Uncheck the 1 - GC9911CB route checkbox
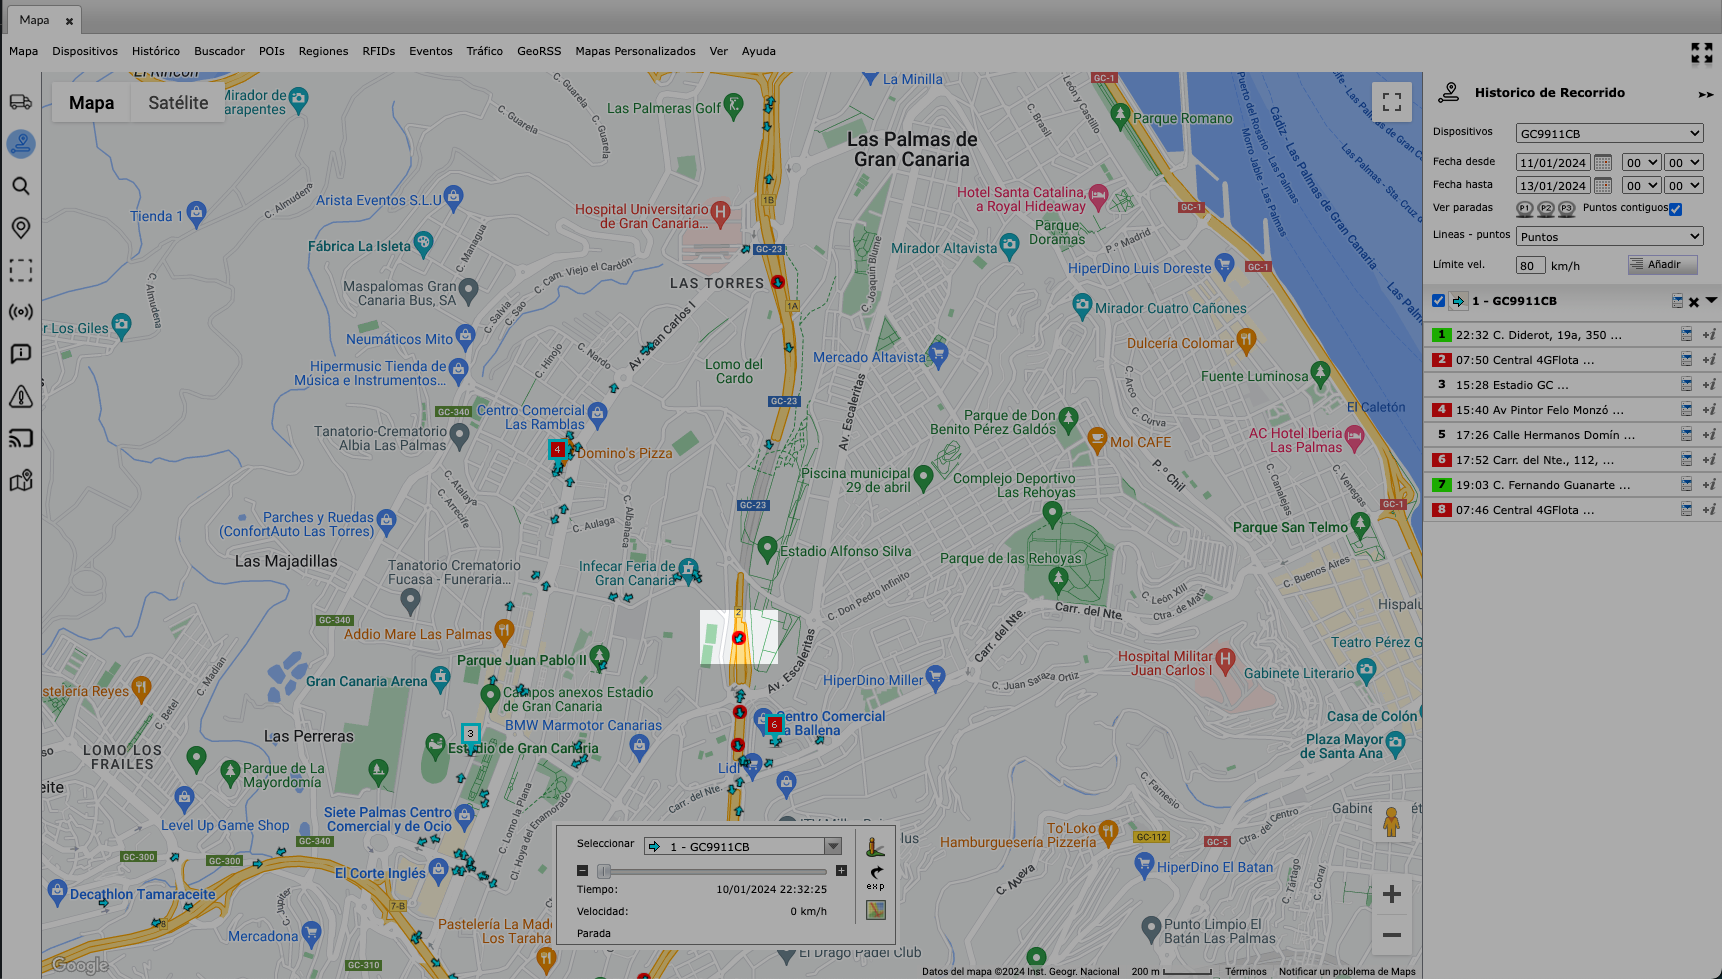1722x979 pixels. [x=1438, y=301]
